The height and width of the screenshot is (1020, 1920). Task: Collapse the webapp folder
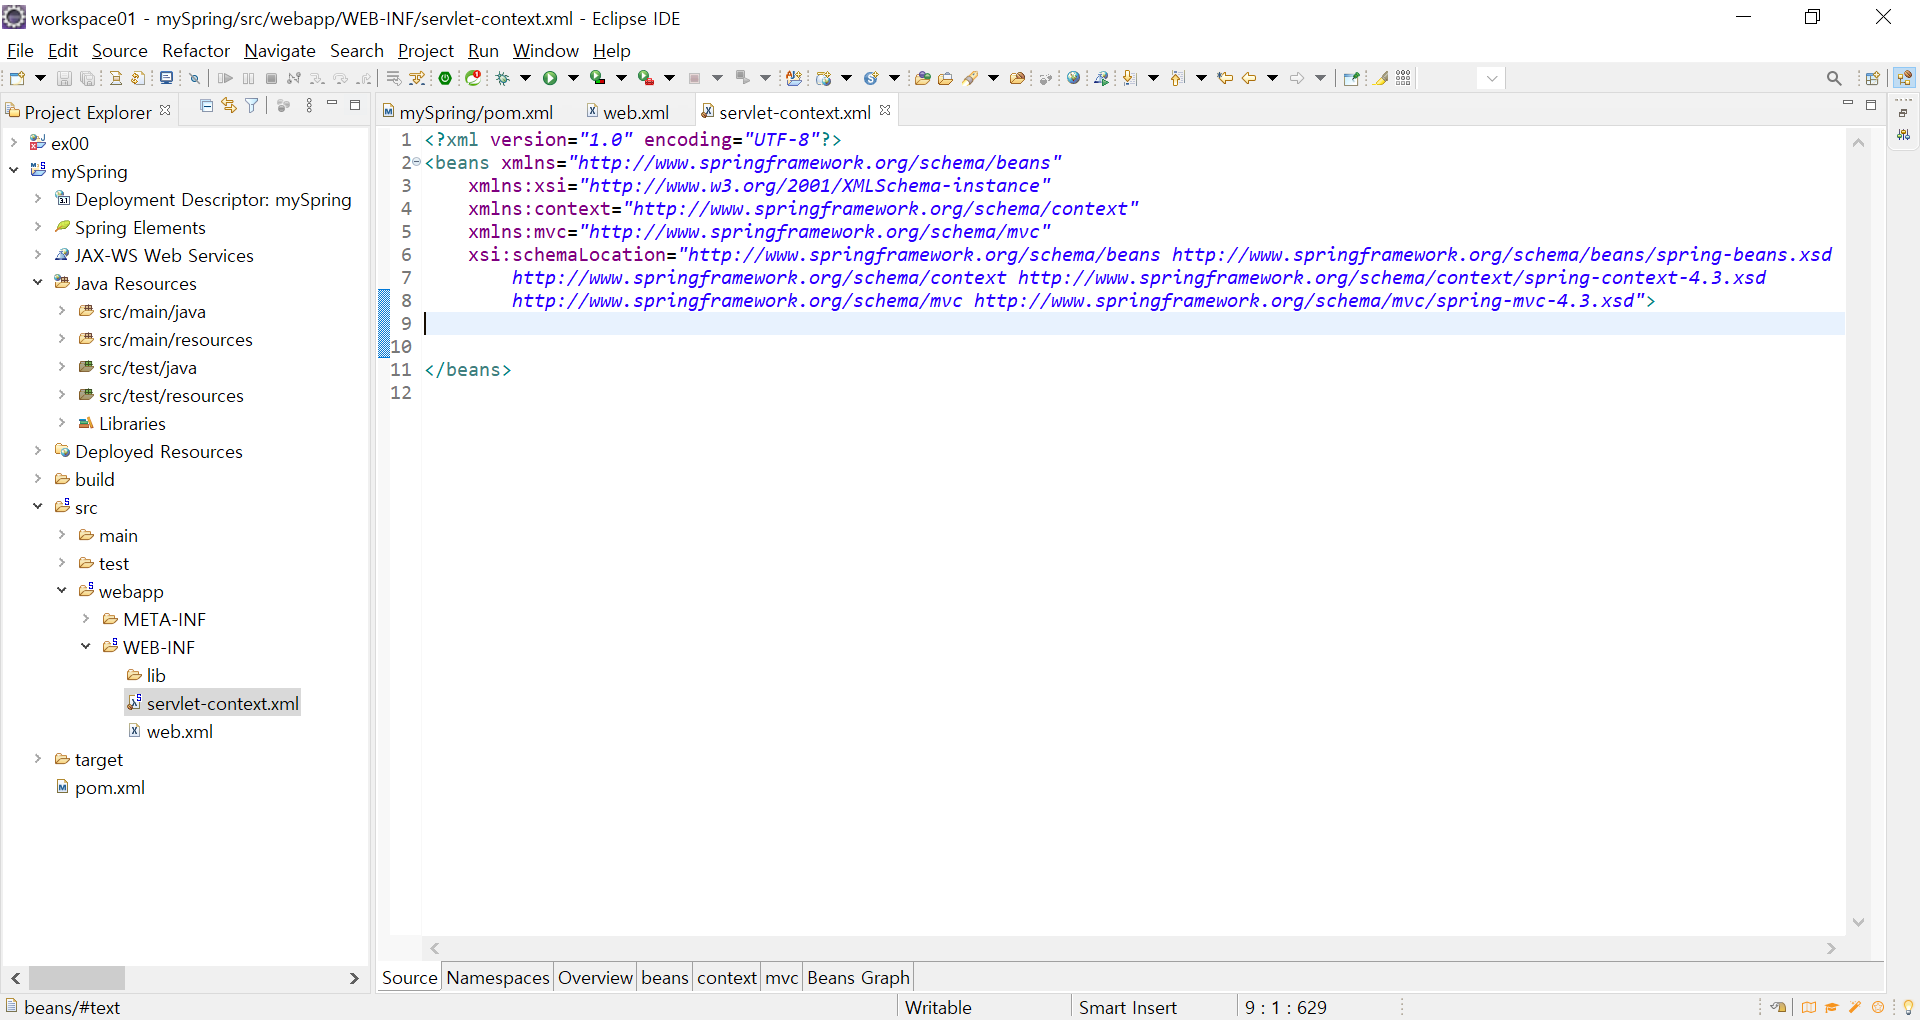[x=62, y=591]
